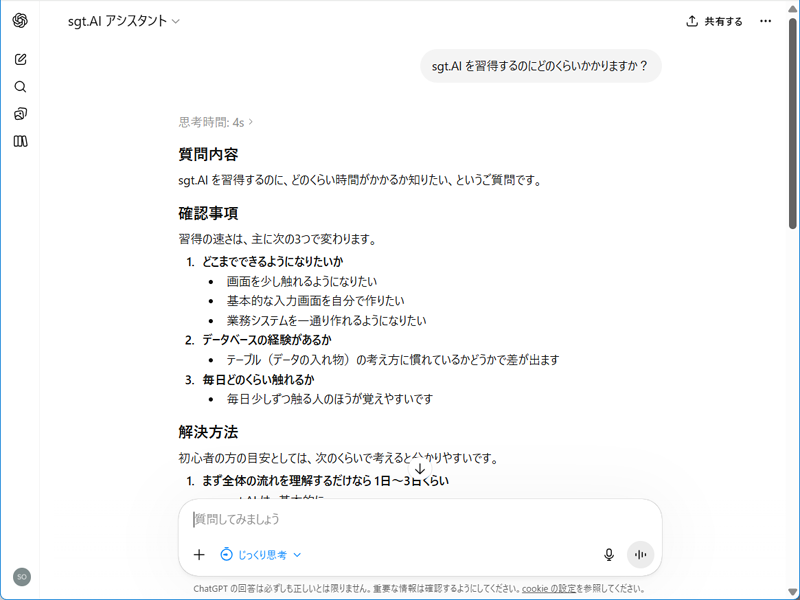The image size is (800, 600).
Task: Click the scrollbar down arrow
Action: pyautogui.click(x=792, y=592)
